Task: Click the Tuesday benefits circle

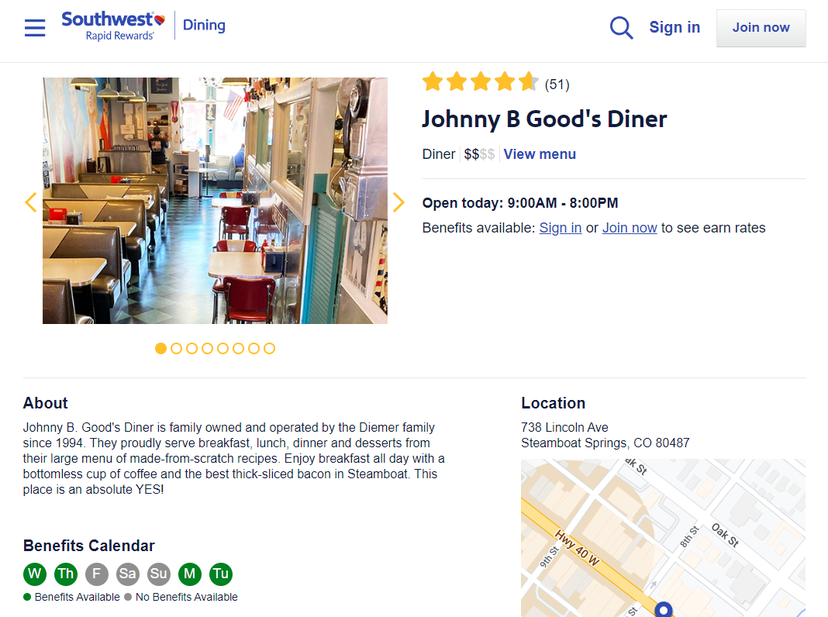Action: pos(221,574)
